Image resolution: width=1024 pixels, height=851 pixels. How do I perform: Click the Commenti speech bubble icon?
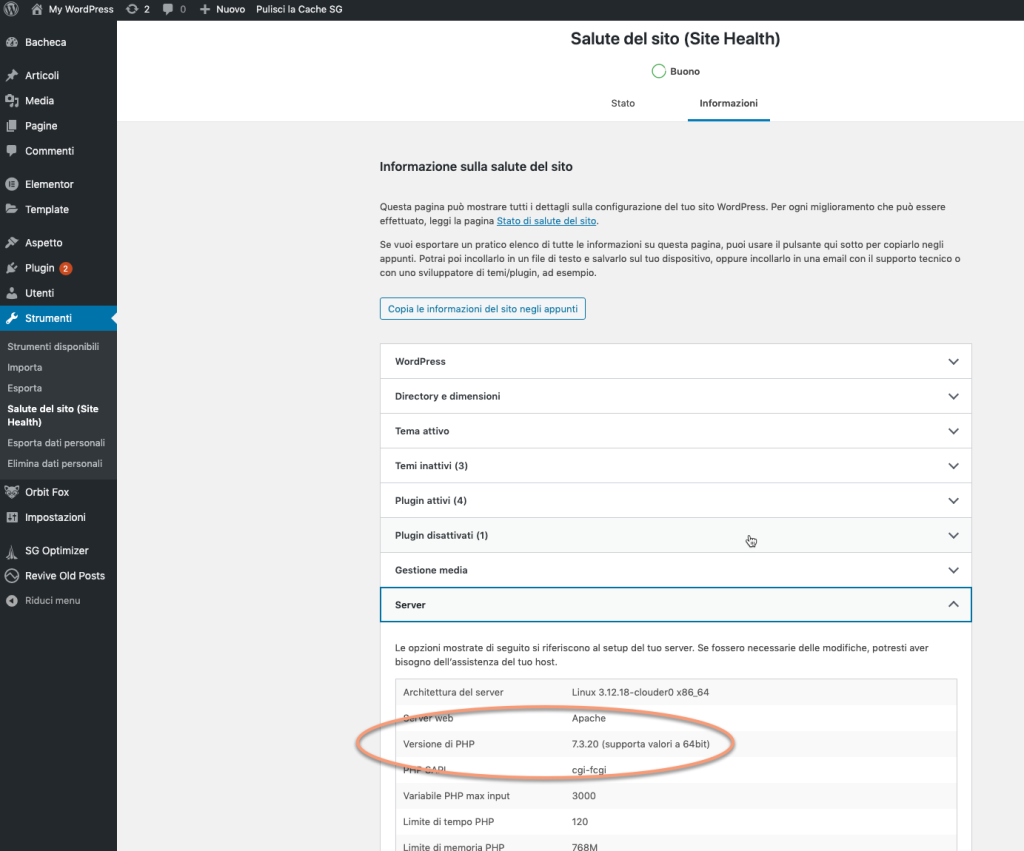pos(12,151)
